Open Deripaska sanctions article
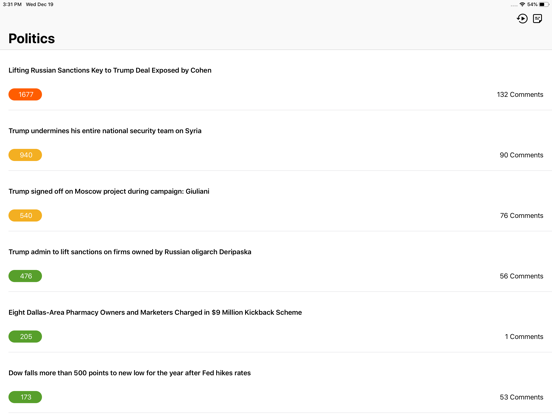This screenshot has height=414, width=552. click(130, 252)
